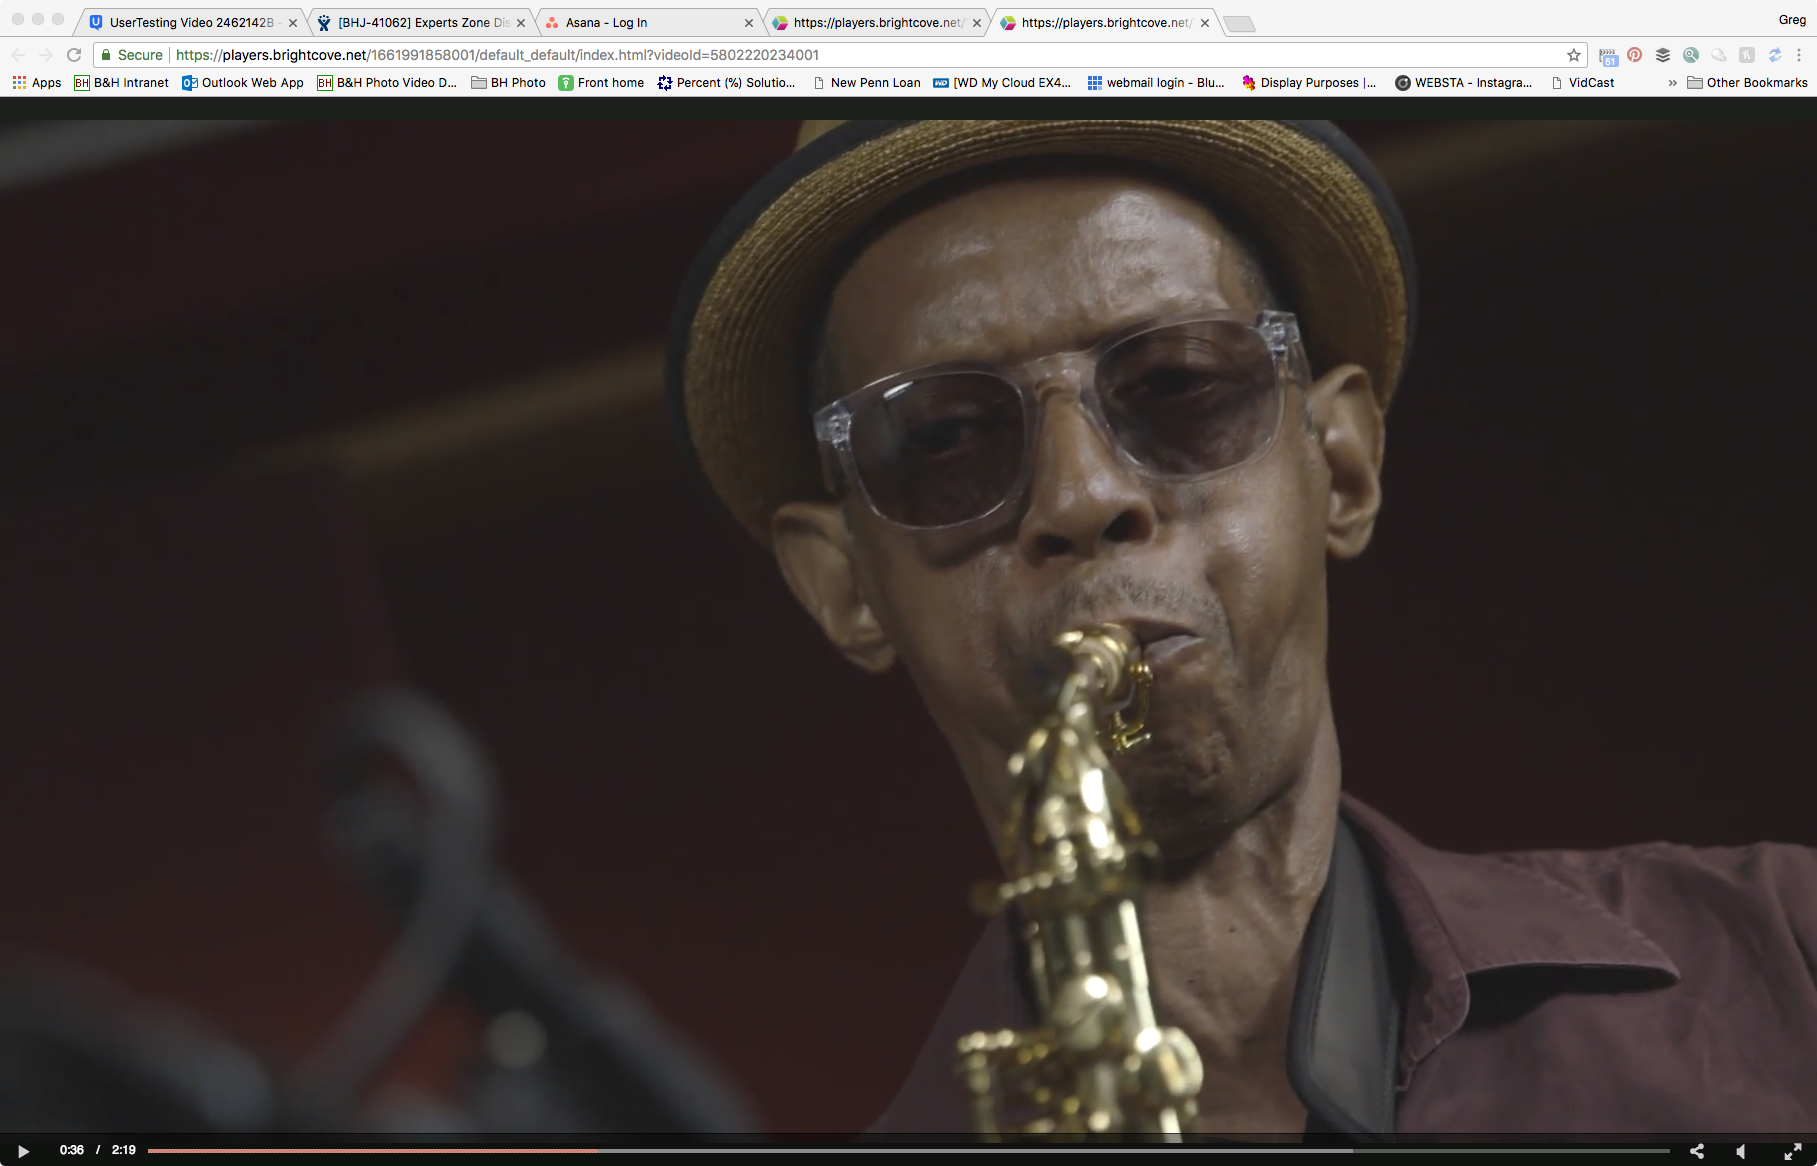Bookmark this page with the star icon
Screen dimensions: 1817x1166
pos(1573,55)
